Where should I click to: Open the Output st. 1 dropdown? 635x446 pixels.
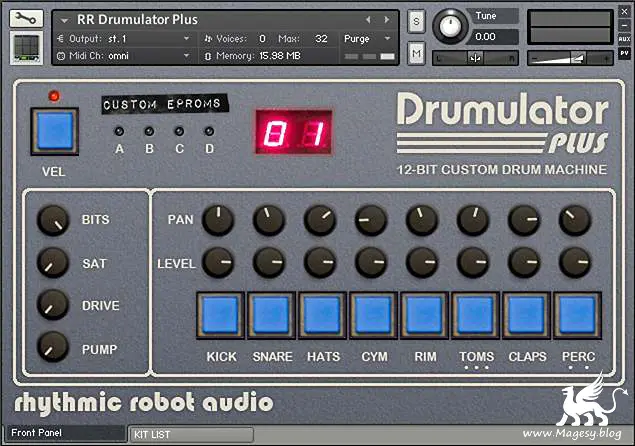186,38
